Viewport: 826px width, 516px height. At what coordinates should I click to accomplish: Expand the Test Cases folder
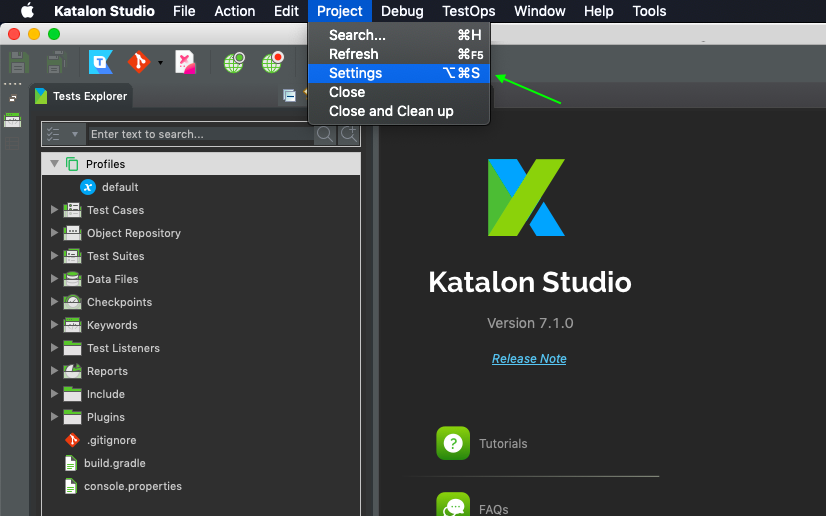54,210
